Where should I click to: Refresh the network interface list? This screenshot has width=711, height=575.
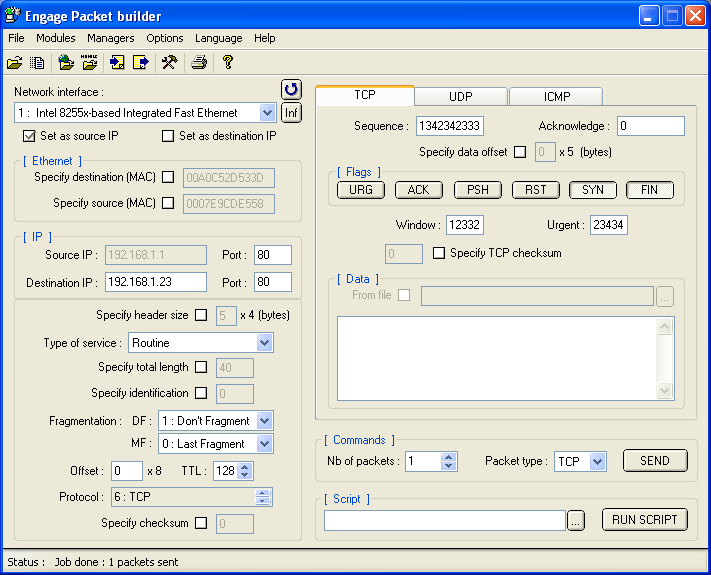point(291,89)
